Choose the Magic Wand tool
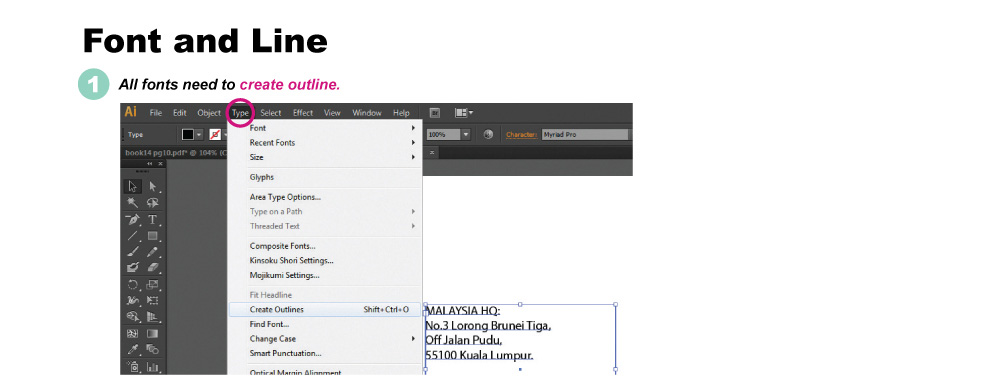This screenshot has width=1000, height=382. pos(133,203)
